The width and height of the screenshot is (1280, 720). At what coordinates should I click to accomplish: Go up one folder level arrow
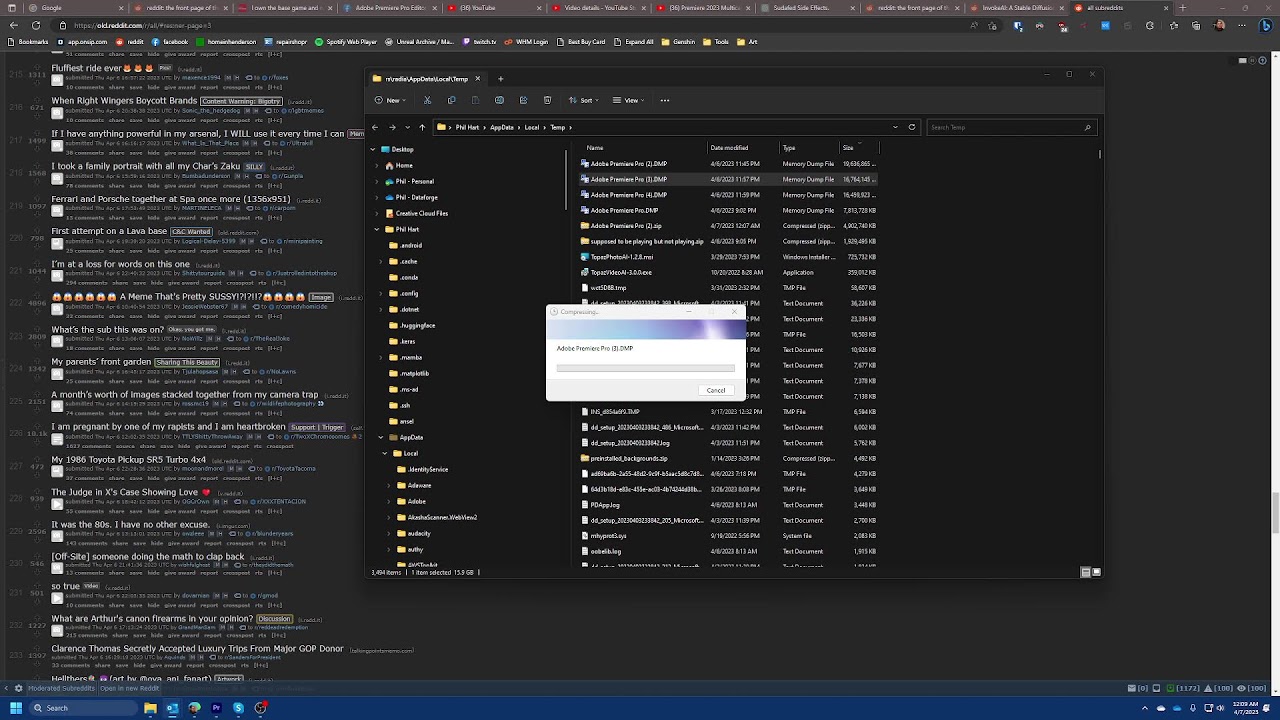[x=422, y=127]
